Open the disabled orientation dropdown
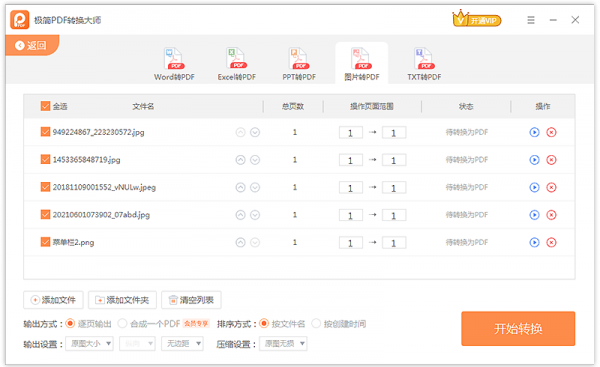Screen dimensions: 600x367 point(137,344)
